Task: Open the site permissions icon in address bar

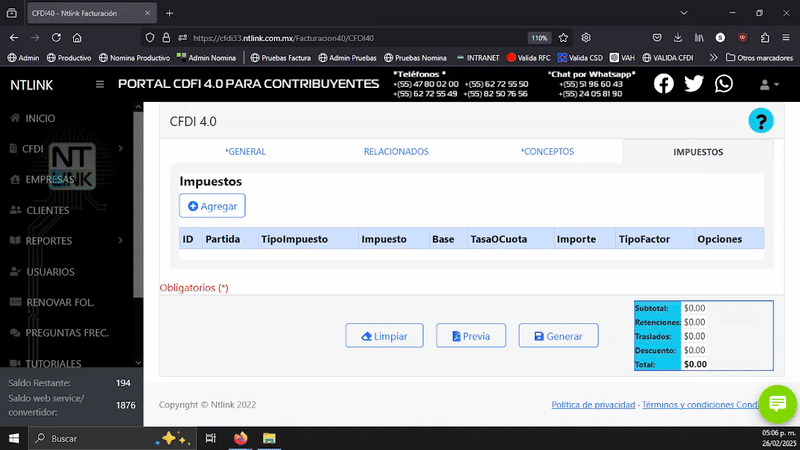Action: [182, 38]
